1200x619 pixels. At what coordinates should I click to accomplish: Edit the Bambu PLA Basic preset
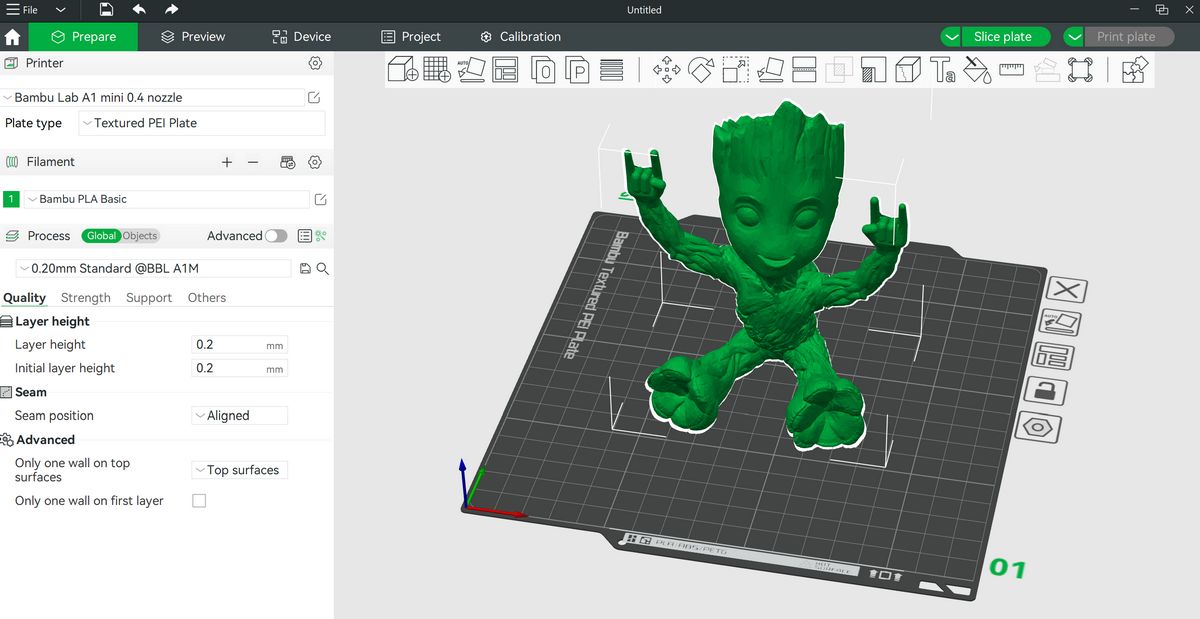pyautogui.click(x=320, y=199)
